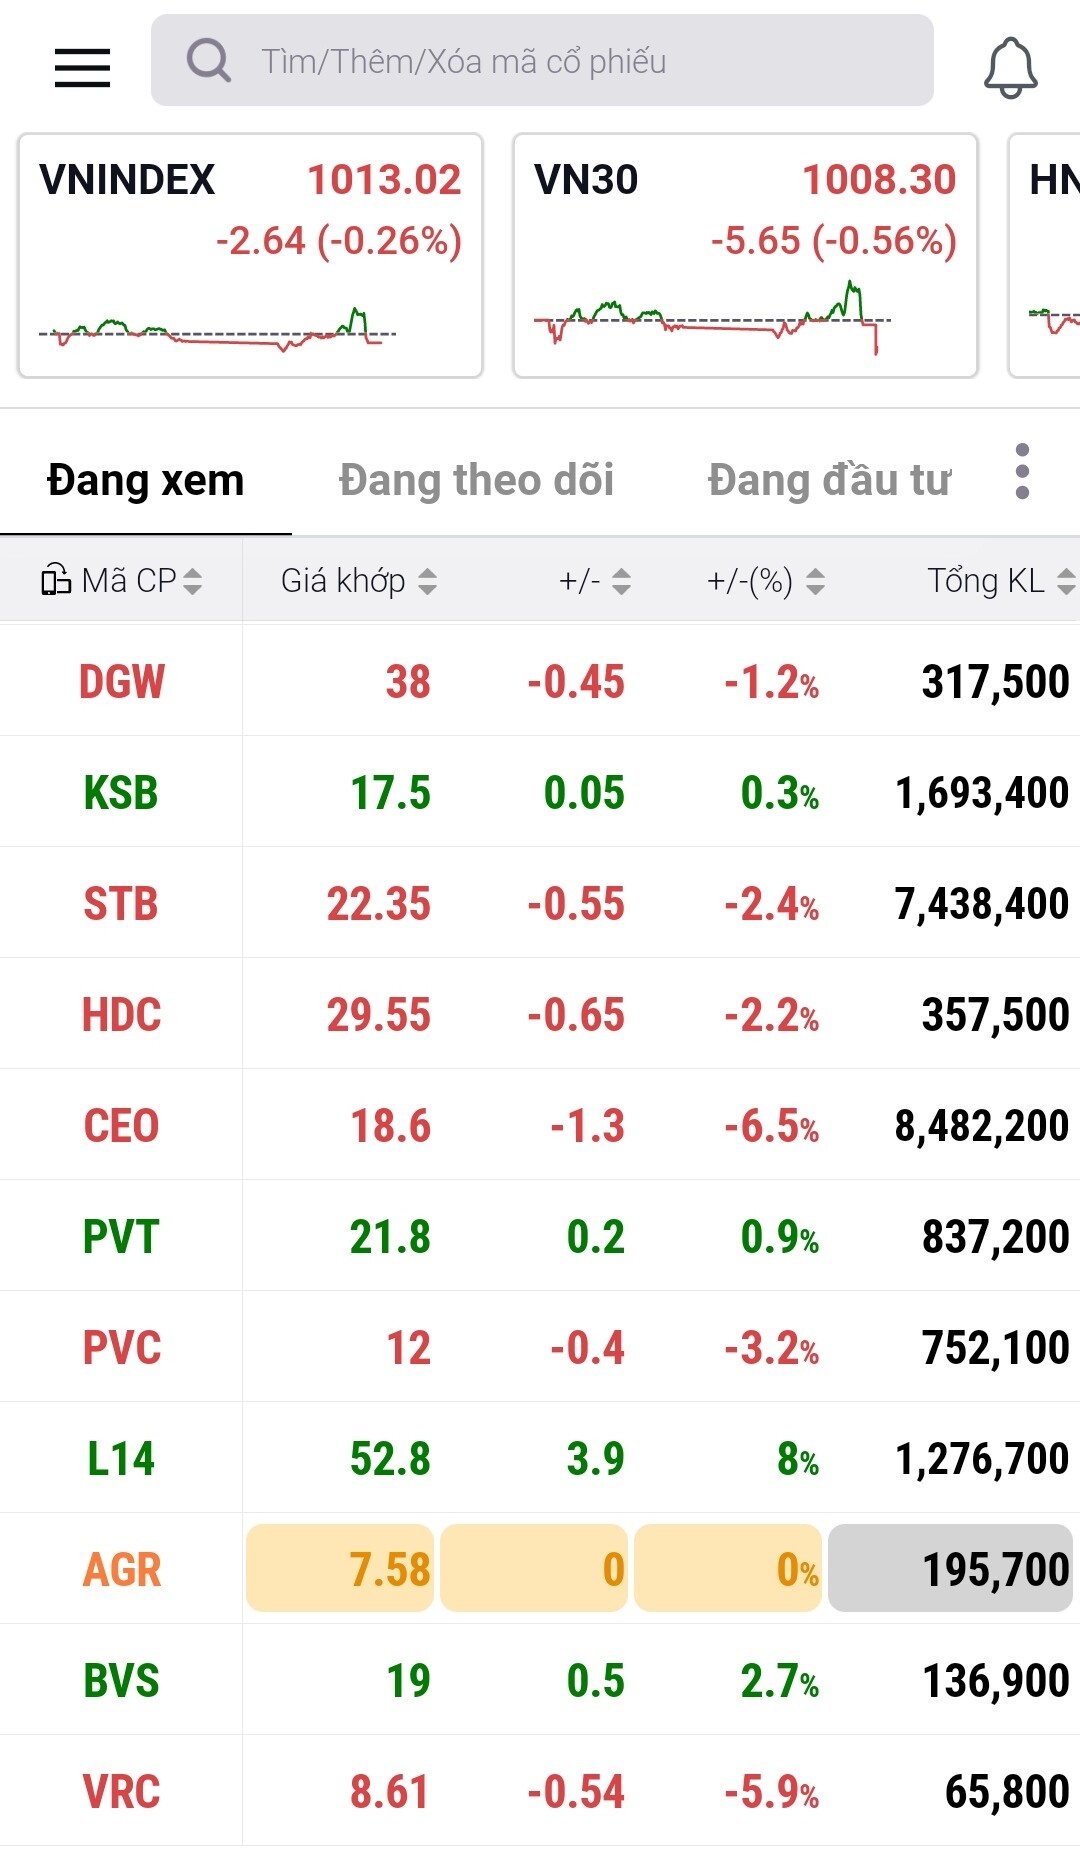The image size is (1080, 1868).
Task: Sort by stock code Mã CP arrows
Action: click(x=192, y=581)
